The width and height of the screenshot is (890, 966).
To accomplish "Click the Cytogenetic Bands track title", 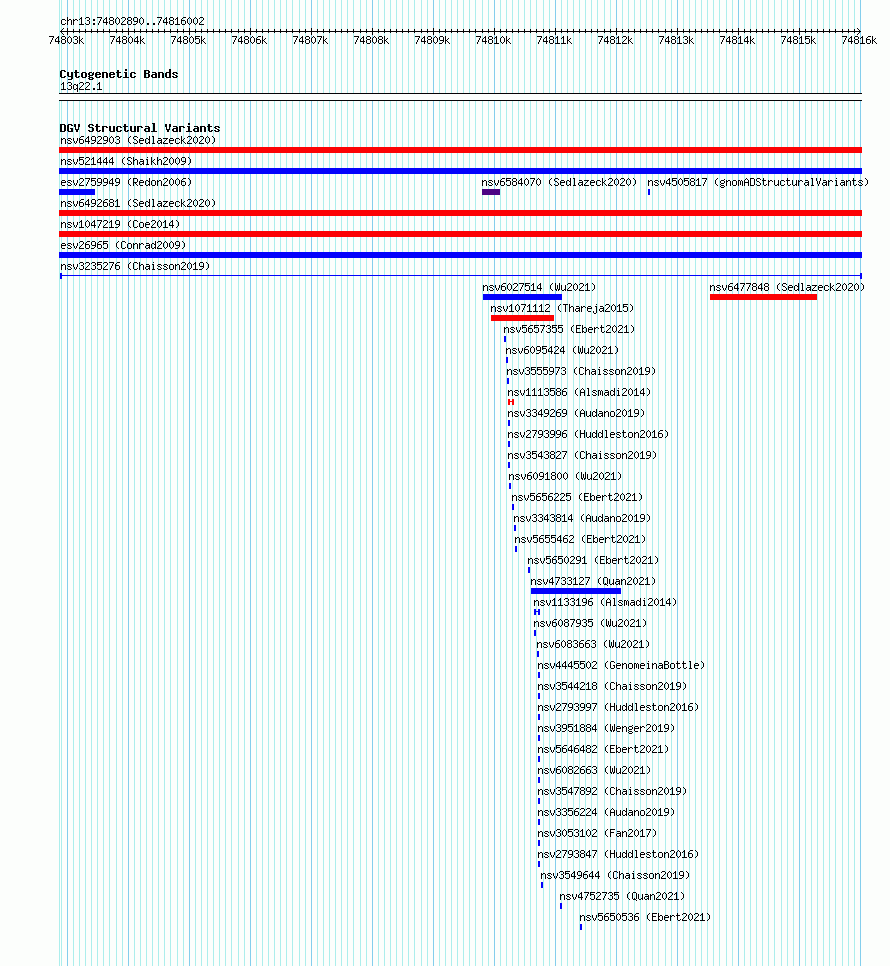I will pyautogui.click(x=119, y=74).
